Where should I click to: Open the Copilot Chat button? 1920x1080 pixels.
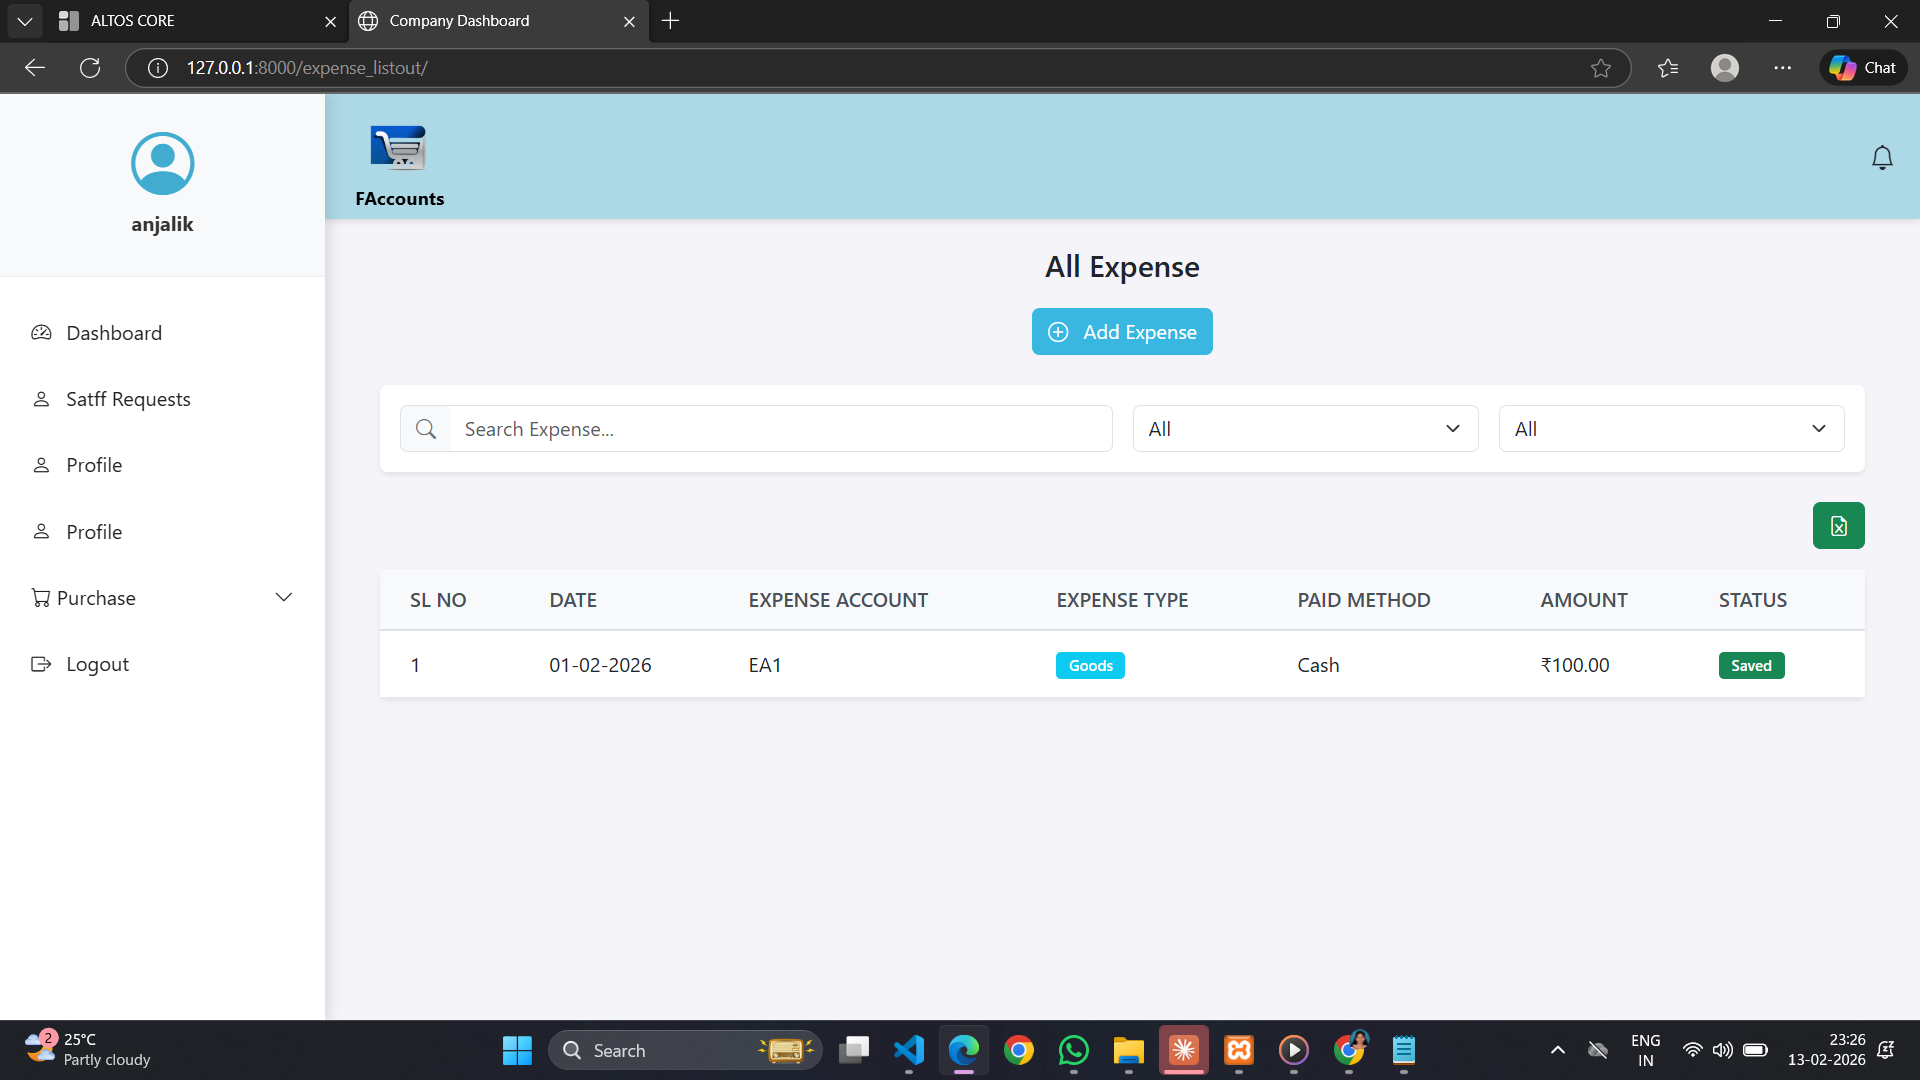(x=1863, y=68)
